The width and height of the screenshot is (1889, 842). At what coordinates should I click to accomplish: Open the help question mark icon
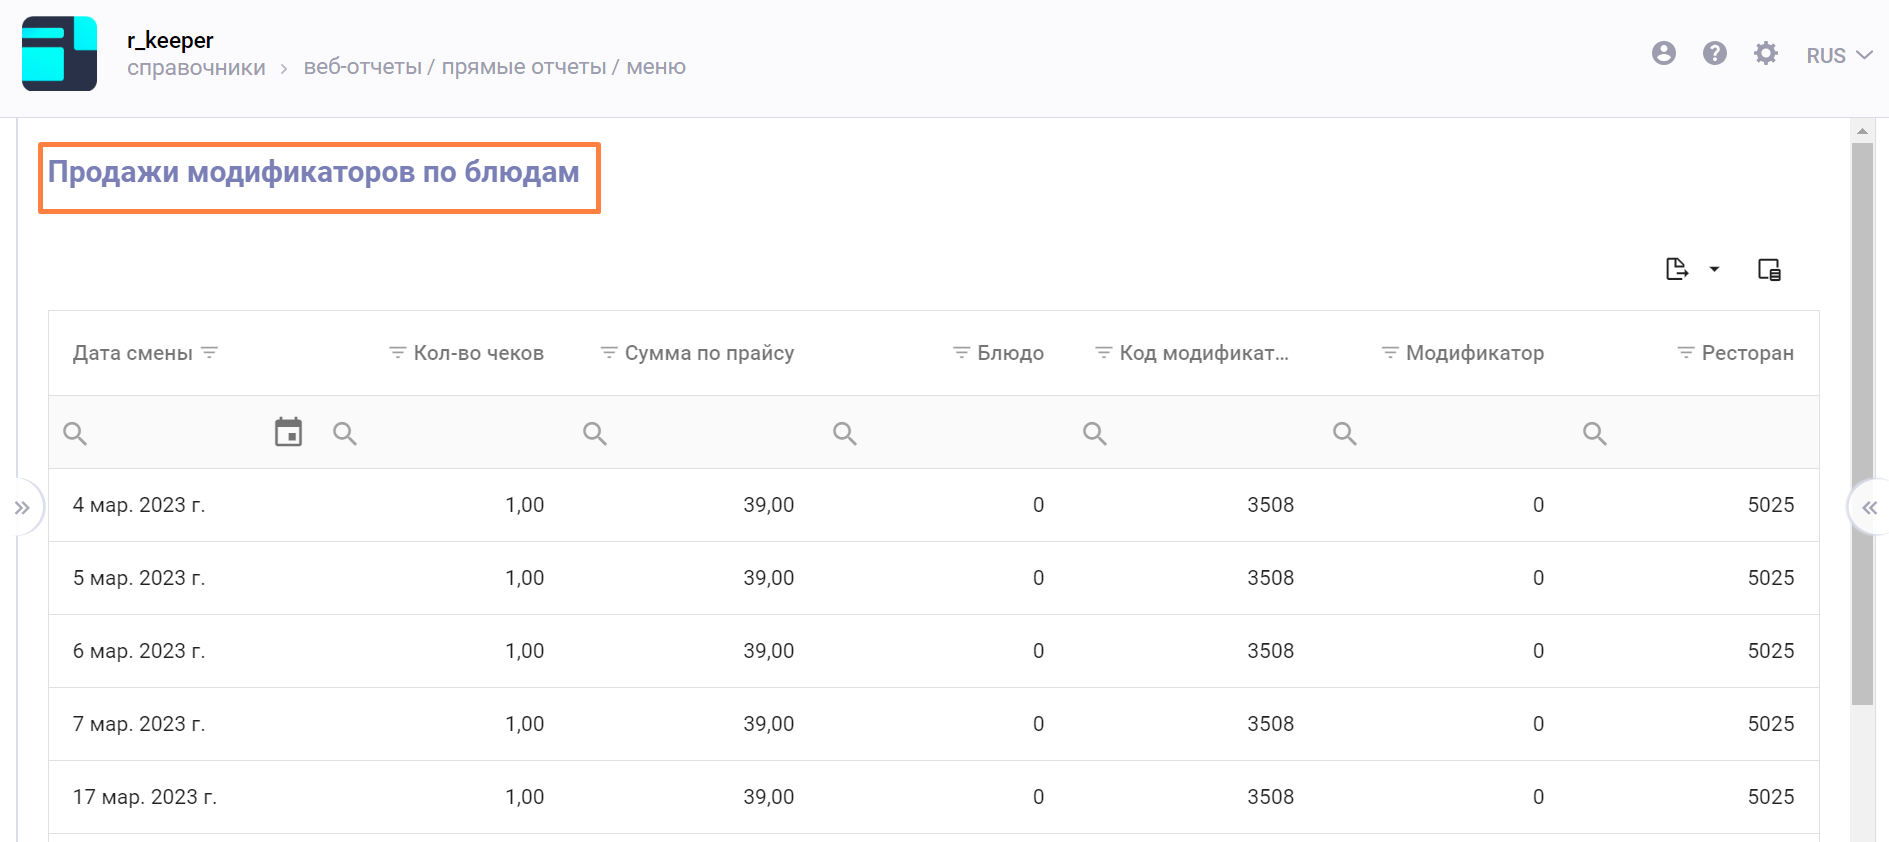(1714, 54)
